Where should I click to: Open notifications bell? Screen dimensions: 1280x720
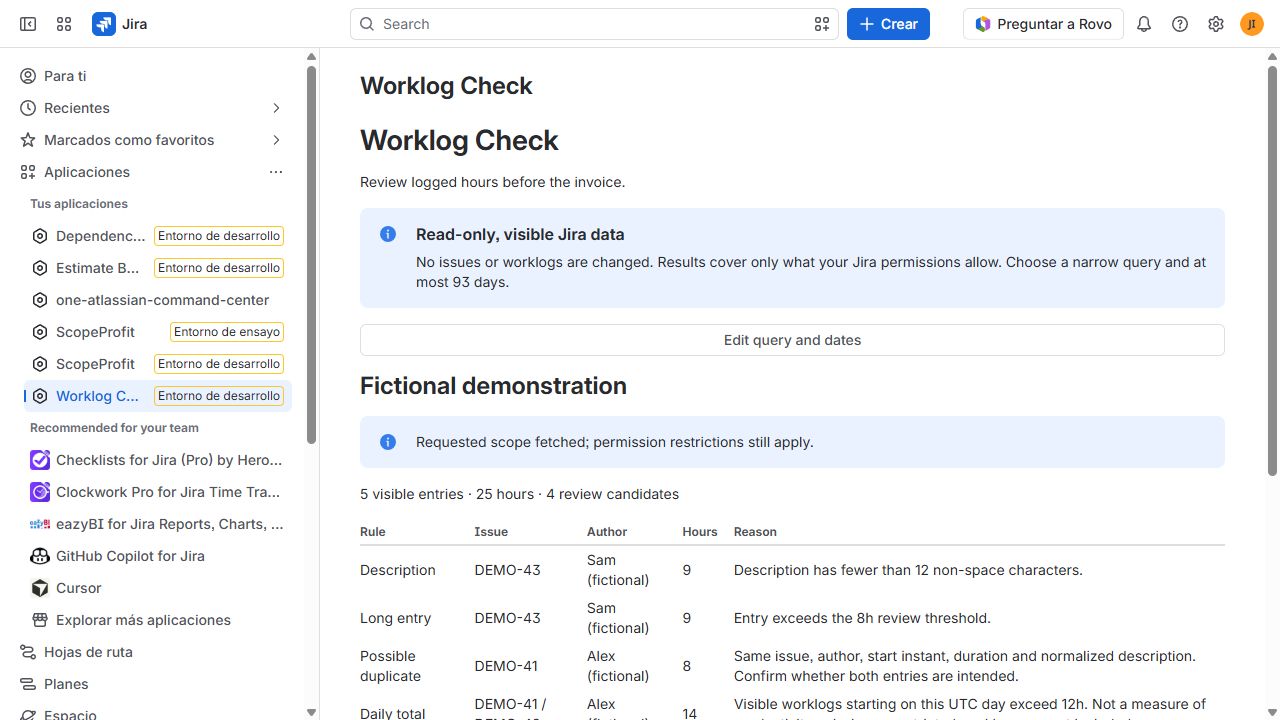pyautogui.click(x=1144, y=24)
